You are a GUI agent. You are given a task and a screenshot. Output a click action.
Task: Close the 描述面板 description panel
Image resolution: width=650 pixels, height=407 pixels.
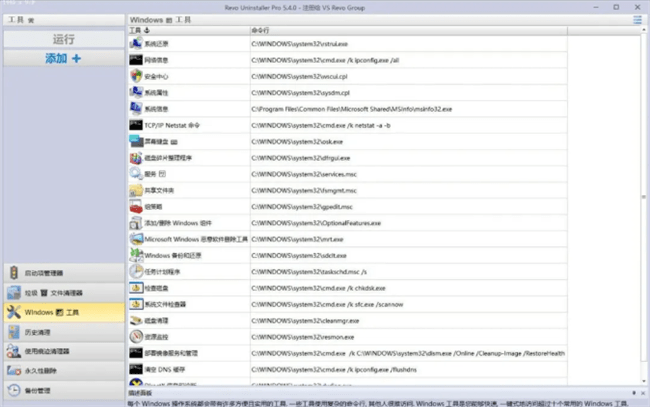pyautogui.click(x=643, y=393)
